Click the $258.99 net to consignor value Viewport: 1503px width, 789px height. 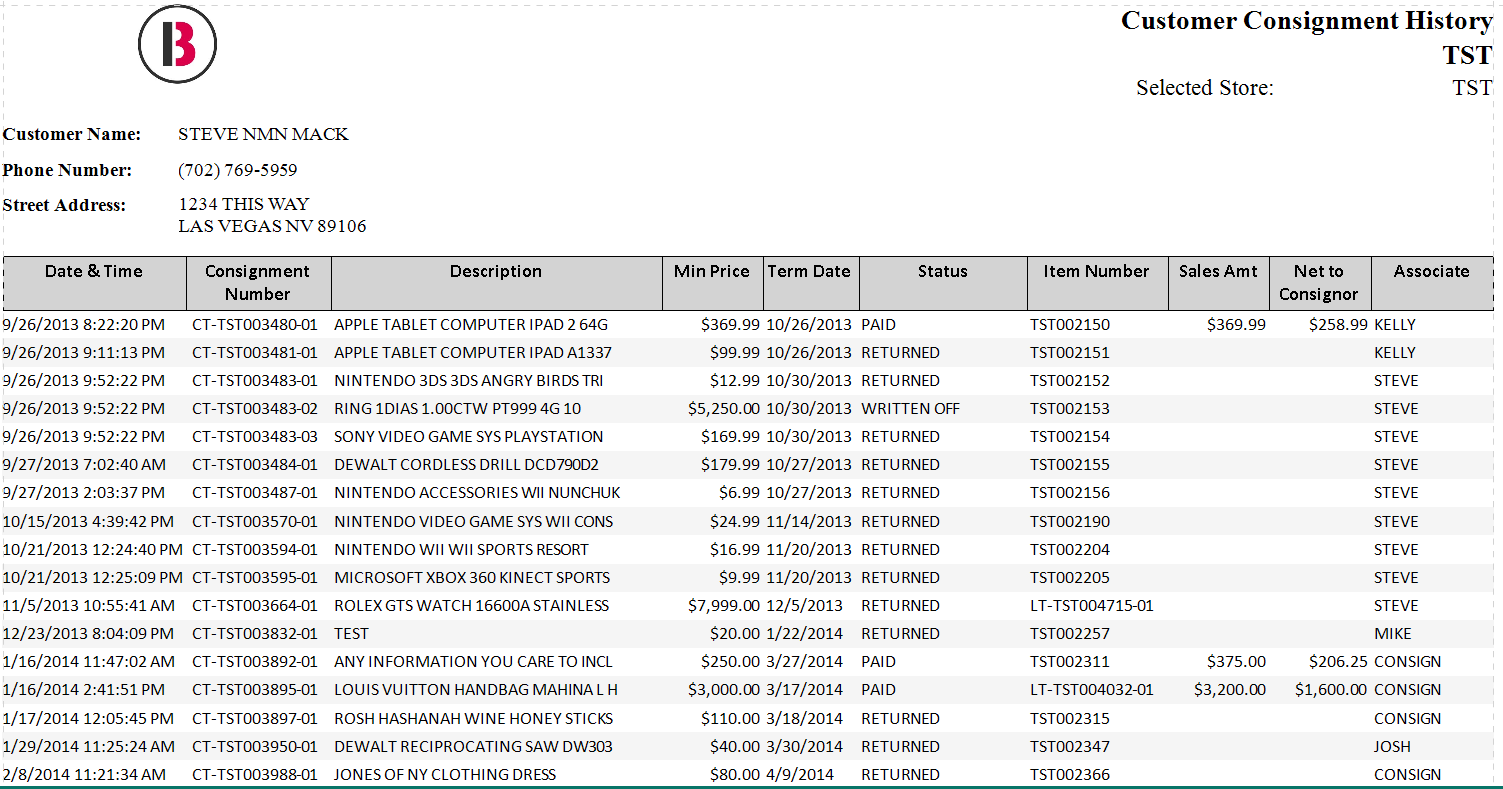click(1337, 325)
